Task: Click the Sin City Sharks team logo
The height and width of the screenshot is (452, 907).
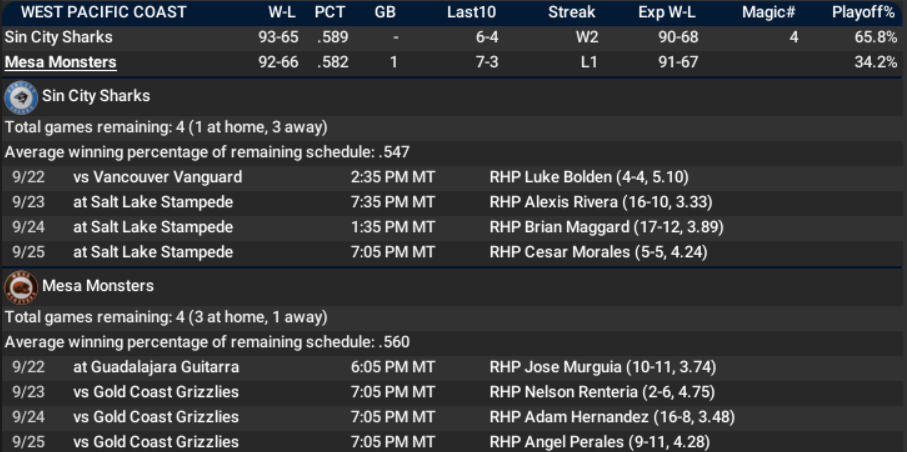Action: (x=21, y=97)
